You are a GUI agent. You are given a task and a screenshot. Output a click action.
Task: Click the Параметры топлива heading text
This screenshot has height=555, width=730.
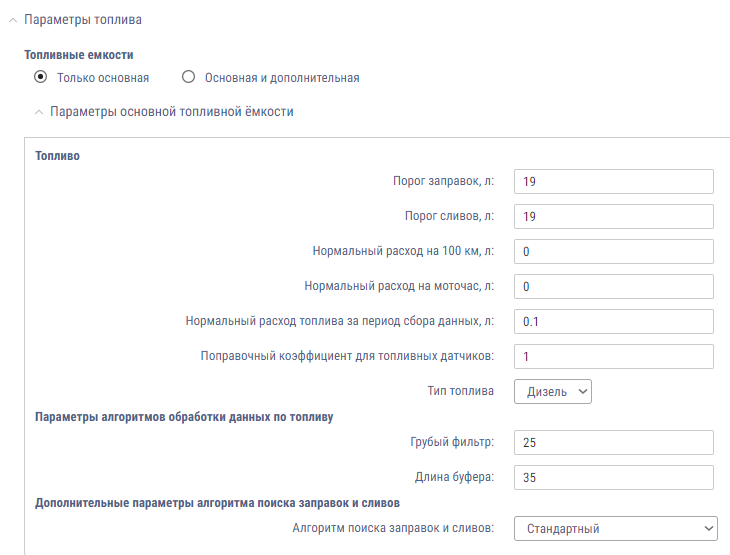(x=82, y=20)
